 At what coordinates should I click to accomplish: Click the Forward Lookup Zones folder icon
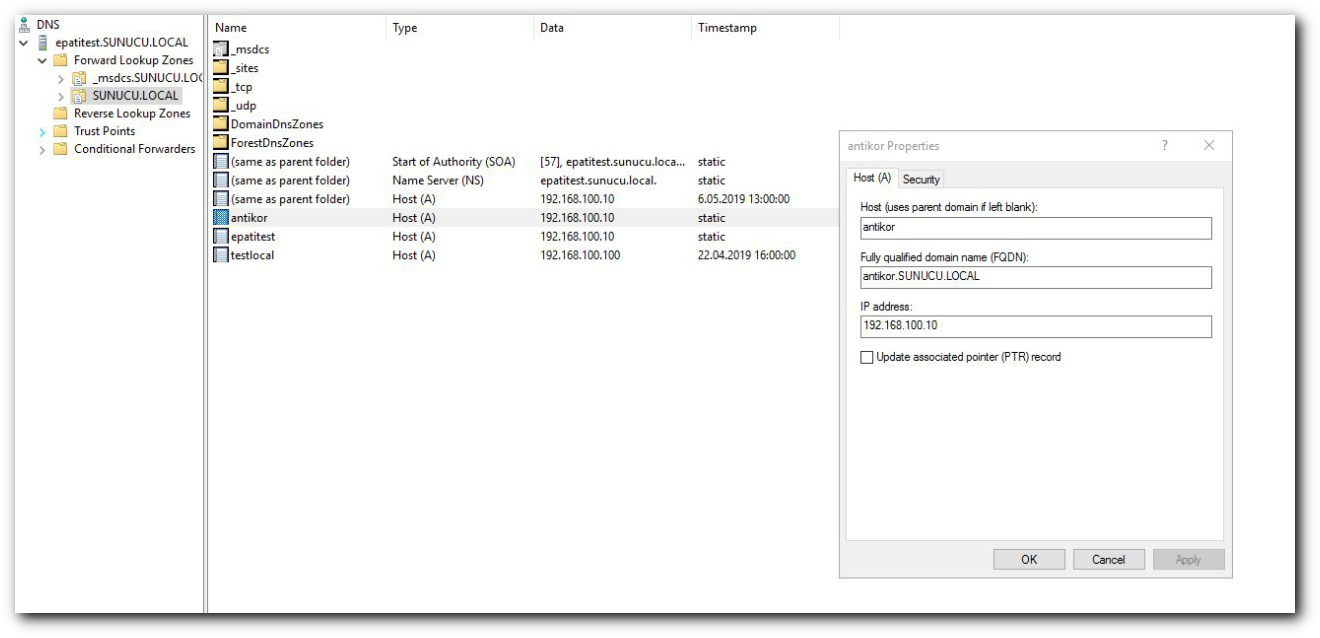60,60
